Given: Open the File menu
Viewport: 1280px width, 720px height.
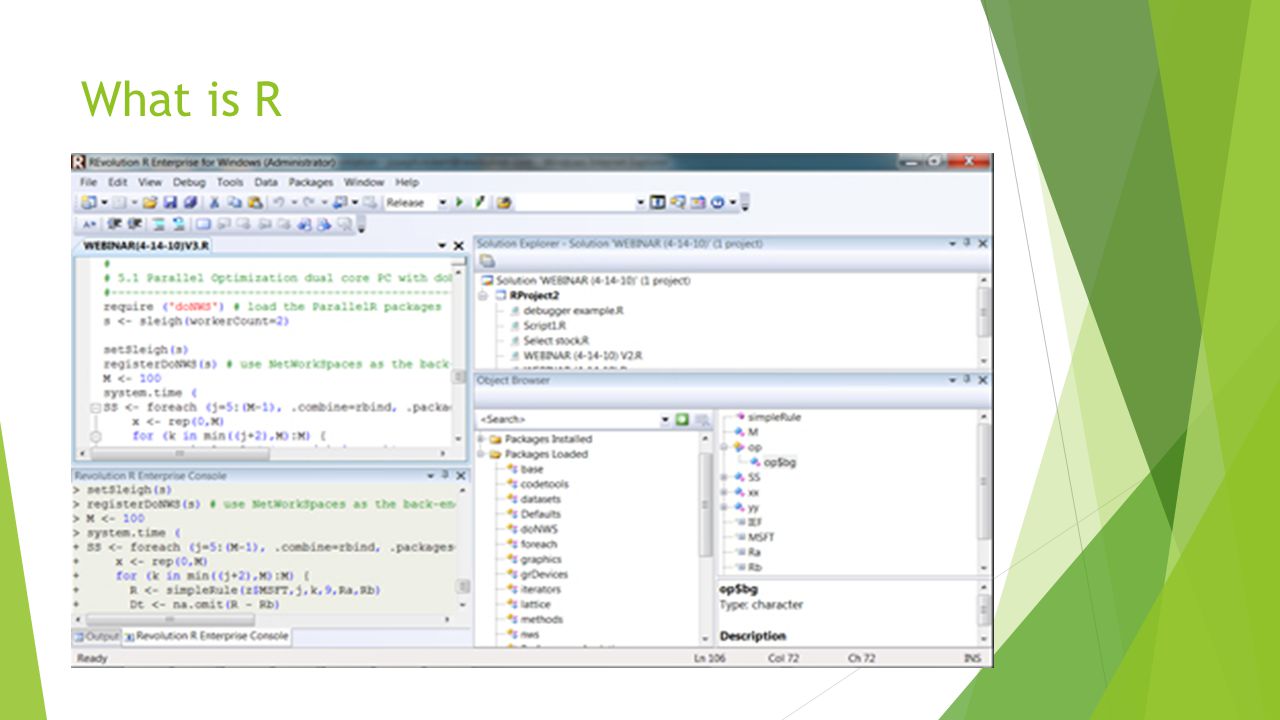Looking at the screenshot, I should (x=88, y=182).
